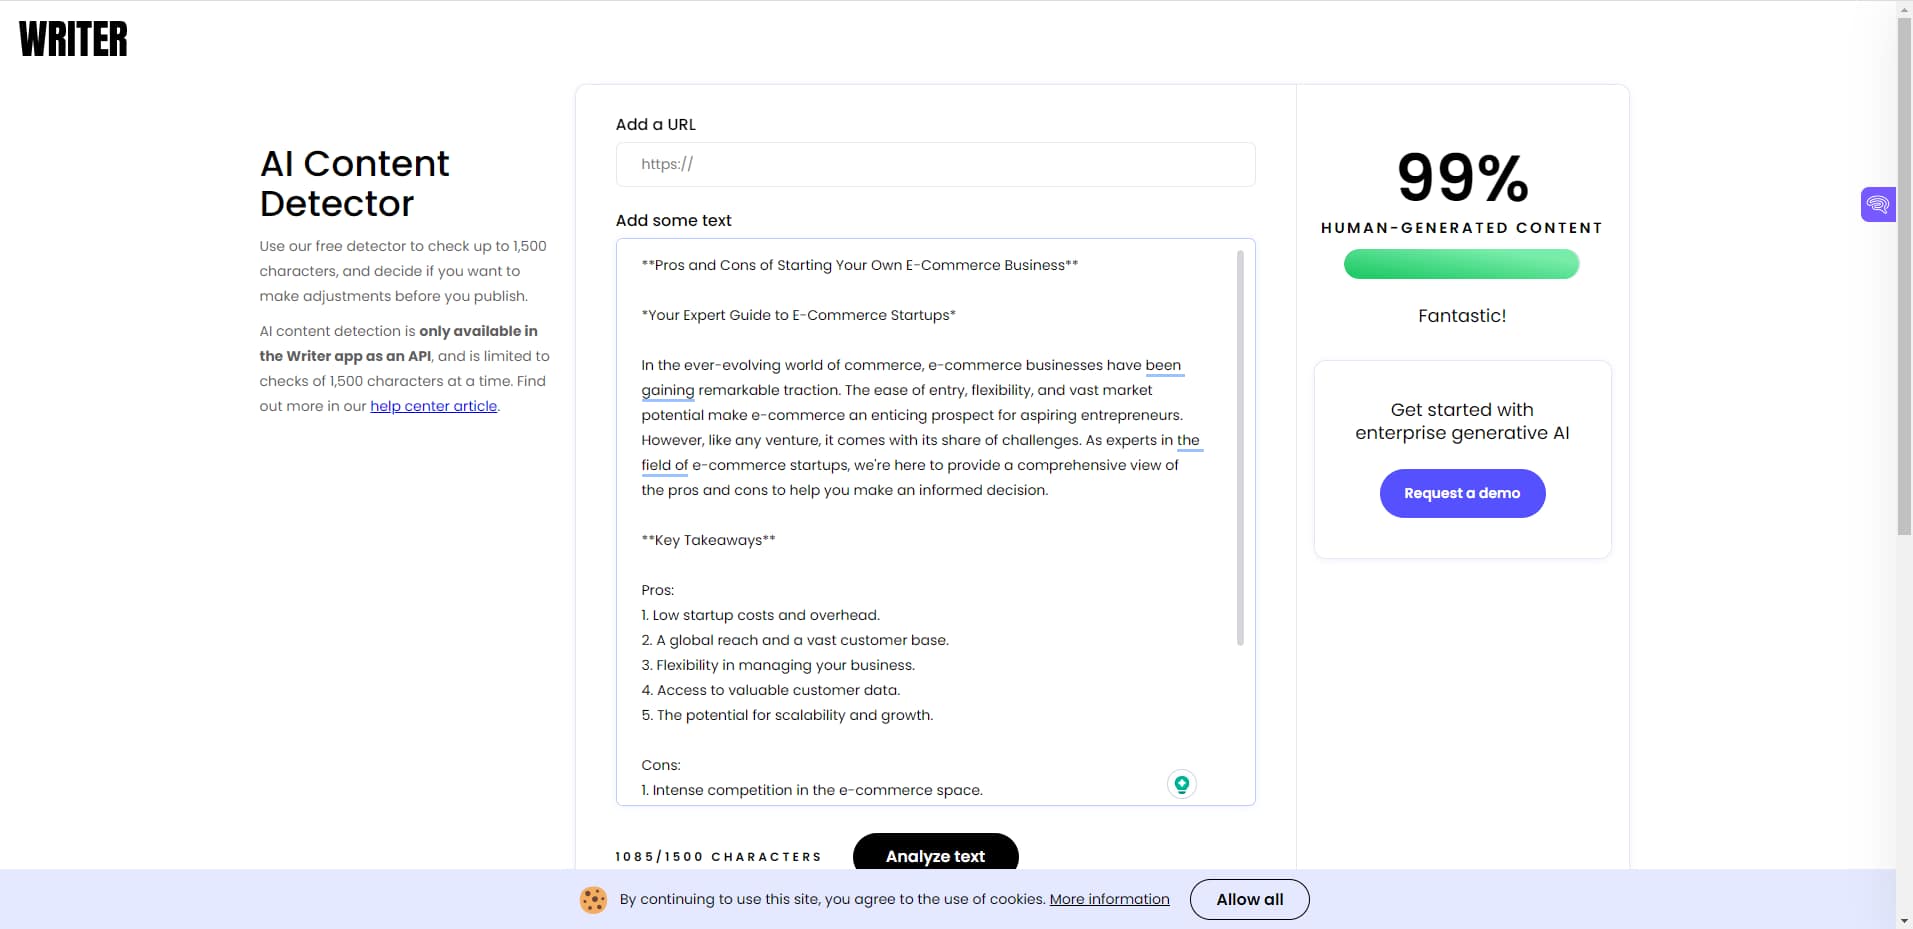Select Request a demo

tap(1461, 492)
